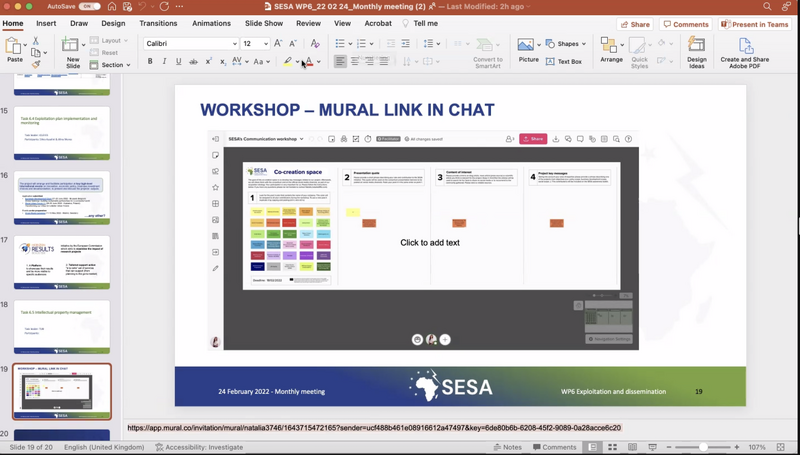Open the Slide Show tab
The width and height of the screenshot is (800, 455).
(x=264, y=23)
